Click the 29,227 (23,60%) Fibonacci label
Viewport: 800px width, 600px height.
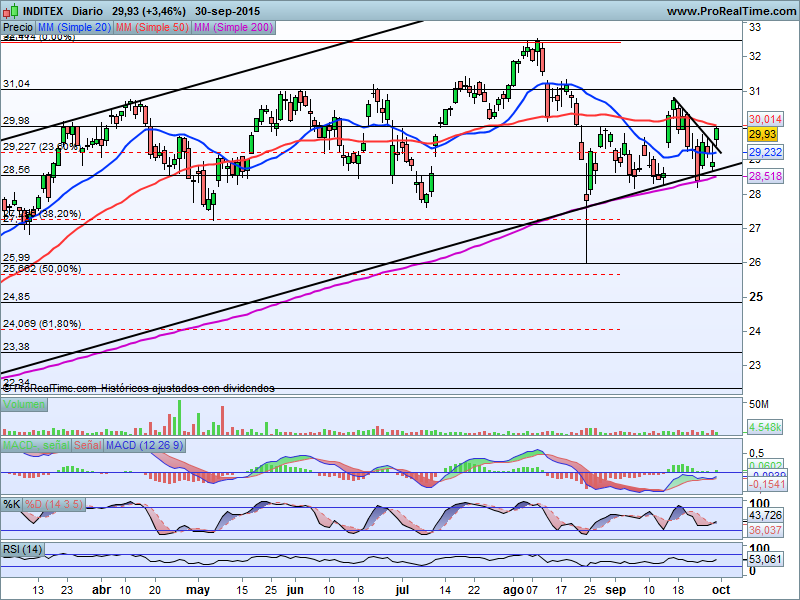click(40, 147)
